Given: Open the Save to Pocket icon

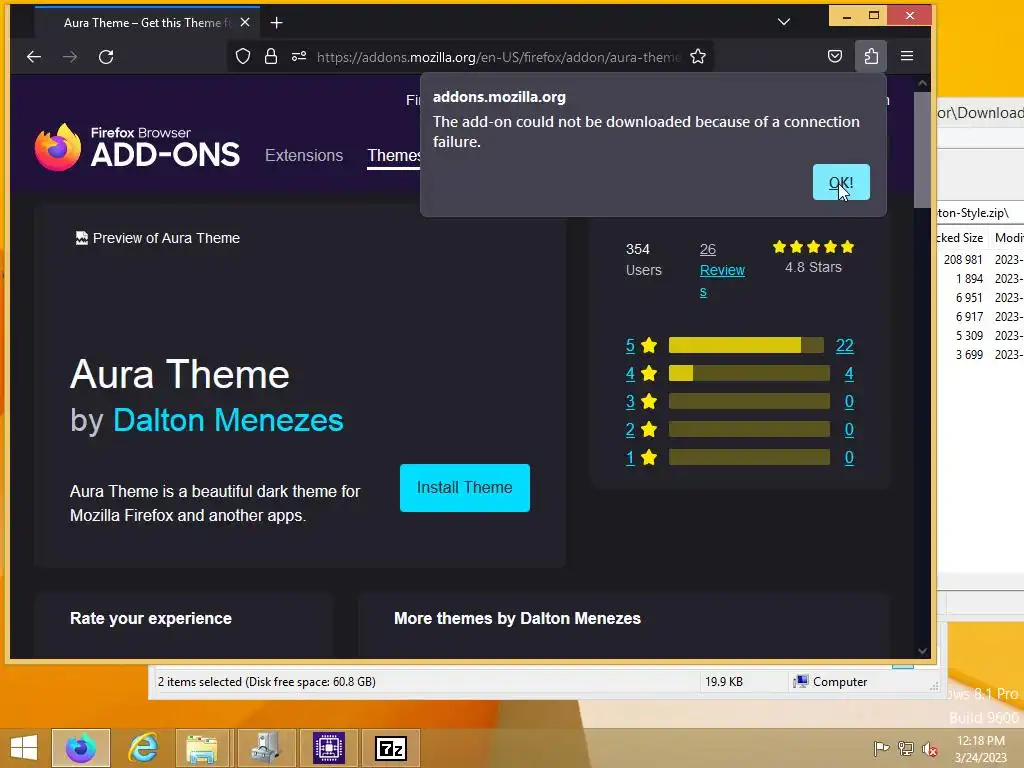Looking at the screenshot, I should 835,56.
